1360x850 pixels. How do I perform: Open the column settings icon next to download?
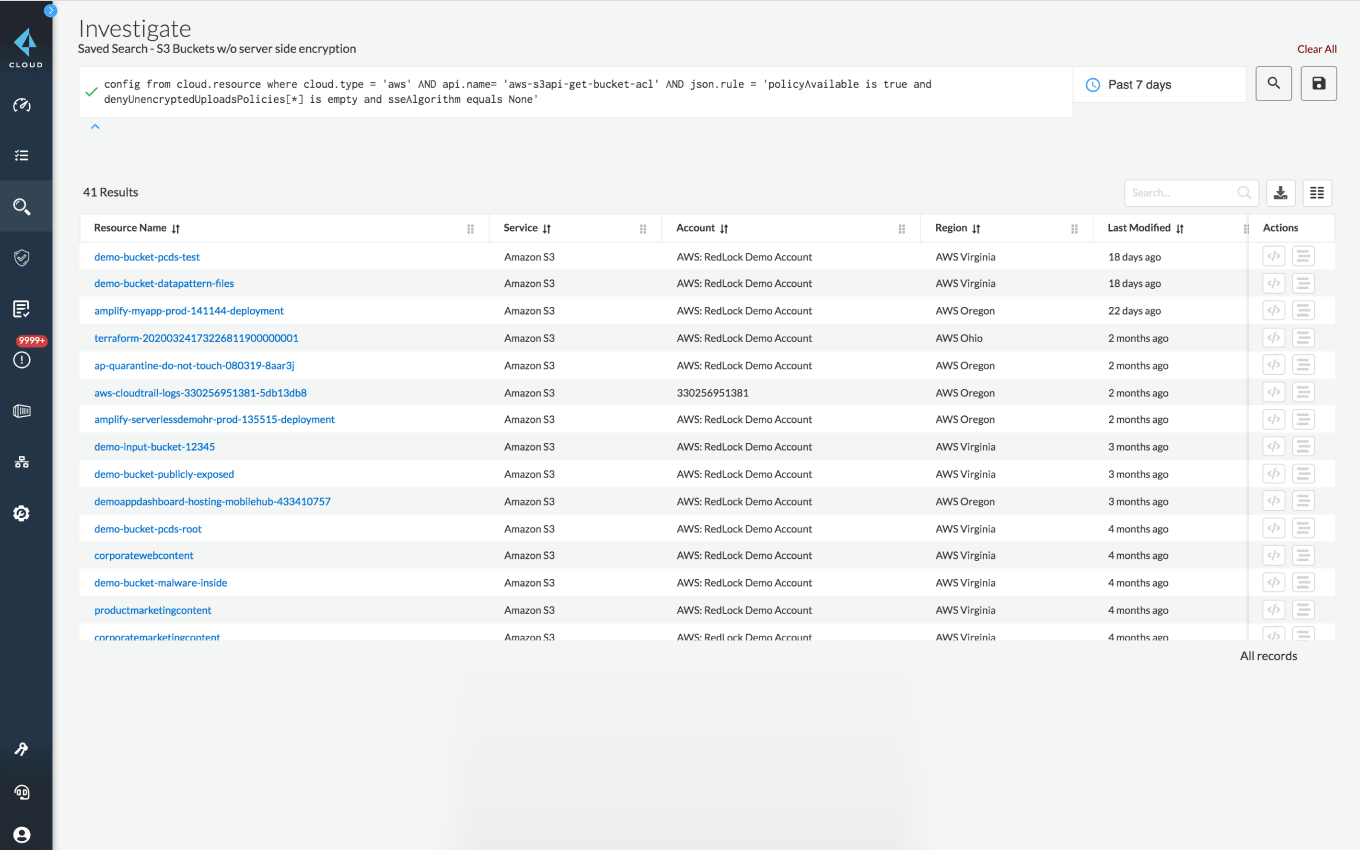point(1317,192)
